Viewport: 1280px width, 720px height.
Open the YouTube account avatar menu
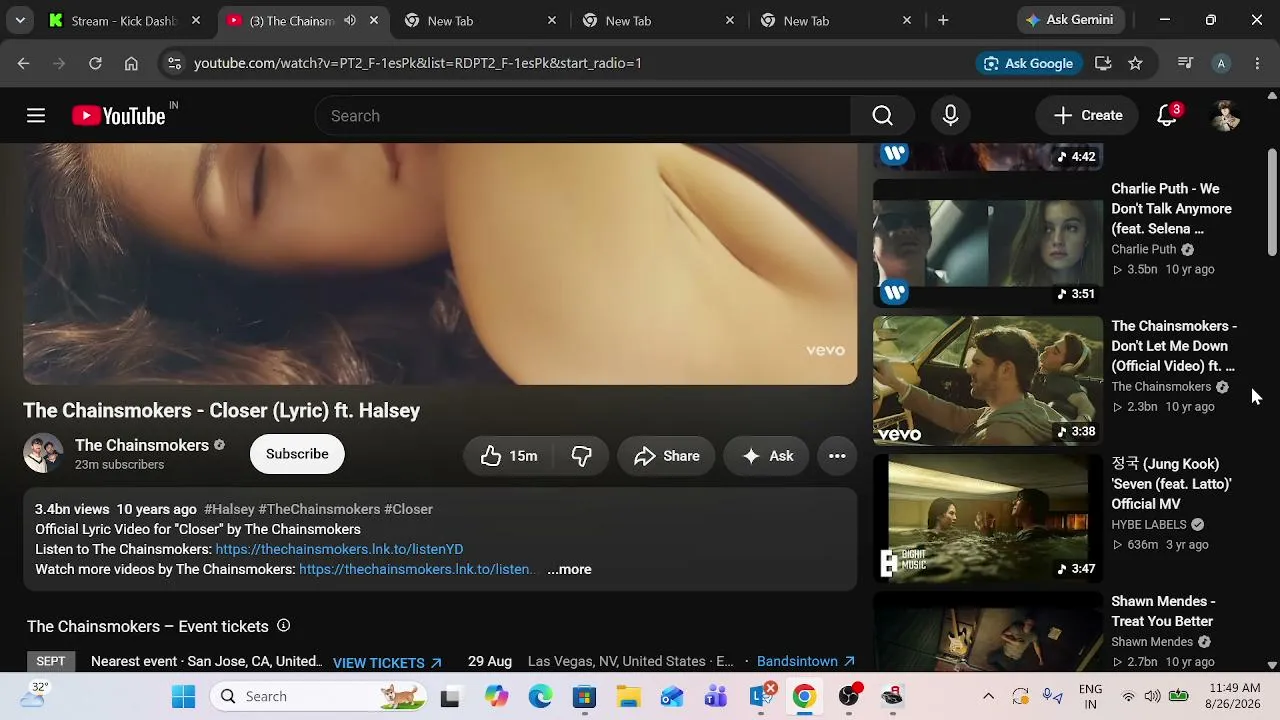coord(1225,116)
